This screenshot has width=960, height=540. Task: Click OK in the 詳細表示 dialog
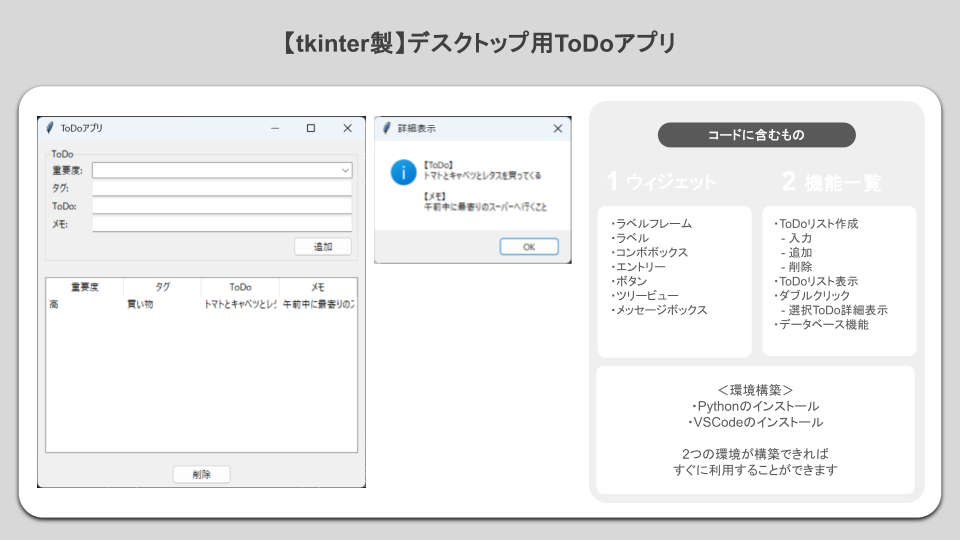529,247
